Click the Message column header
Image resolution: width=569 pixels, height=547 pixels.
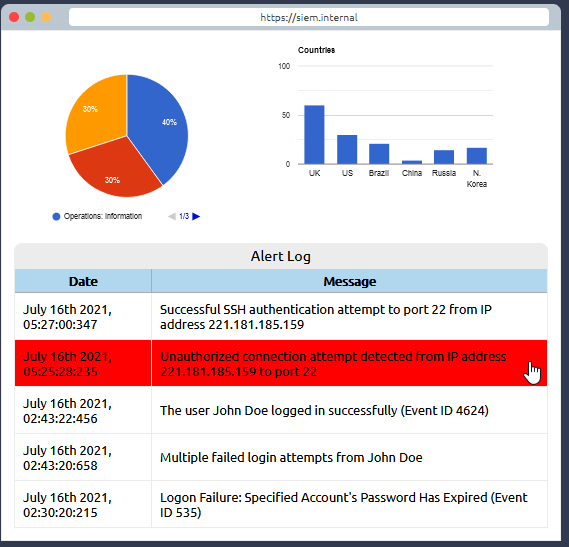tap(349, 281)
